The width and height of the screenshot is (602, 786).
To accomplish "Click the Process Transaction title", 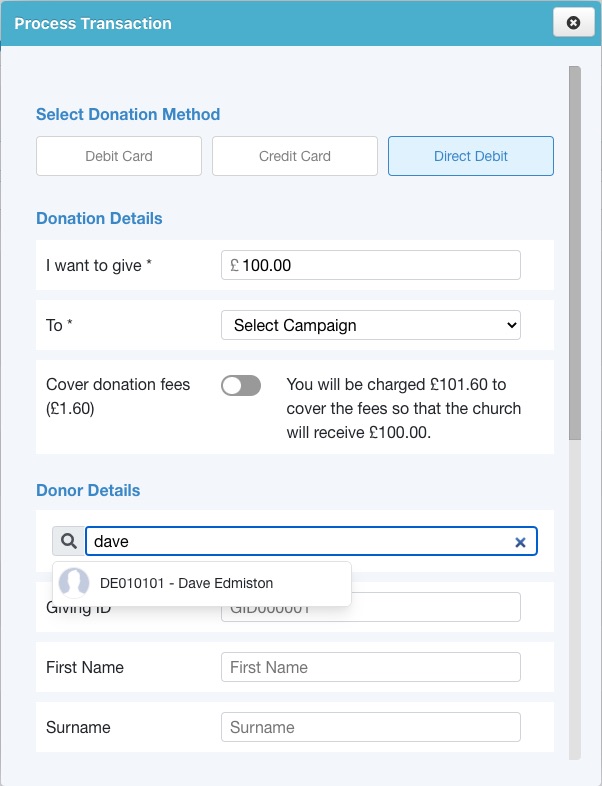I will (x=93, y=23).
